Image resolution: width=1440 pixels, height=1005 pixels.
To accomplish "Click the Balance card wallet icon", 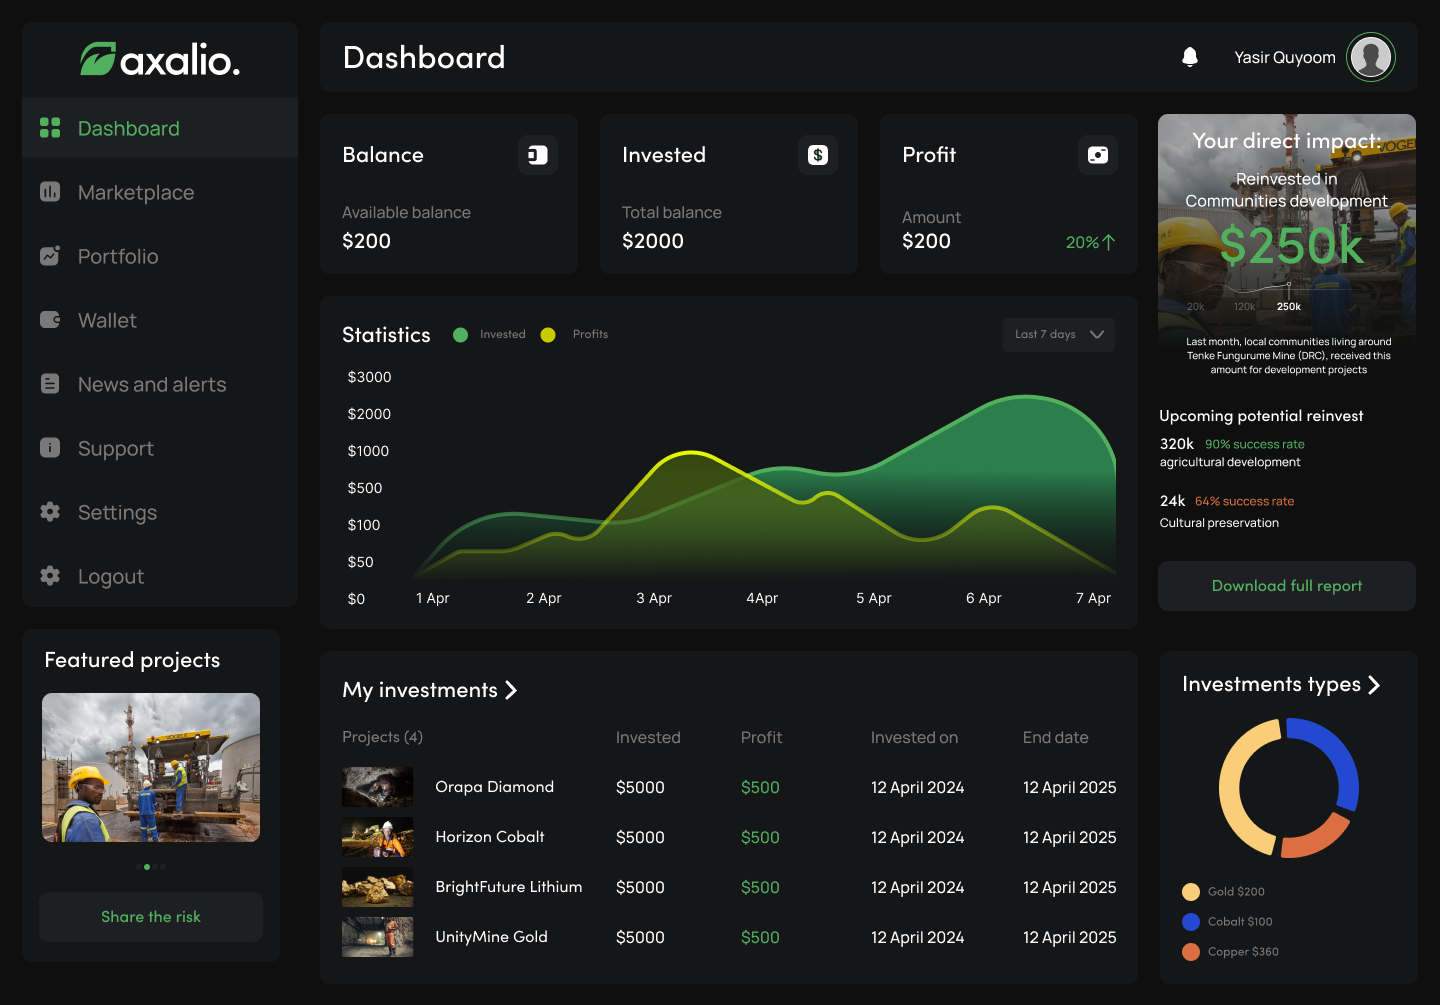I will pos(538,155).
